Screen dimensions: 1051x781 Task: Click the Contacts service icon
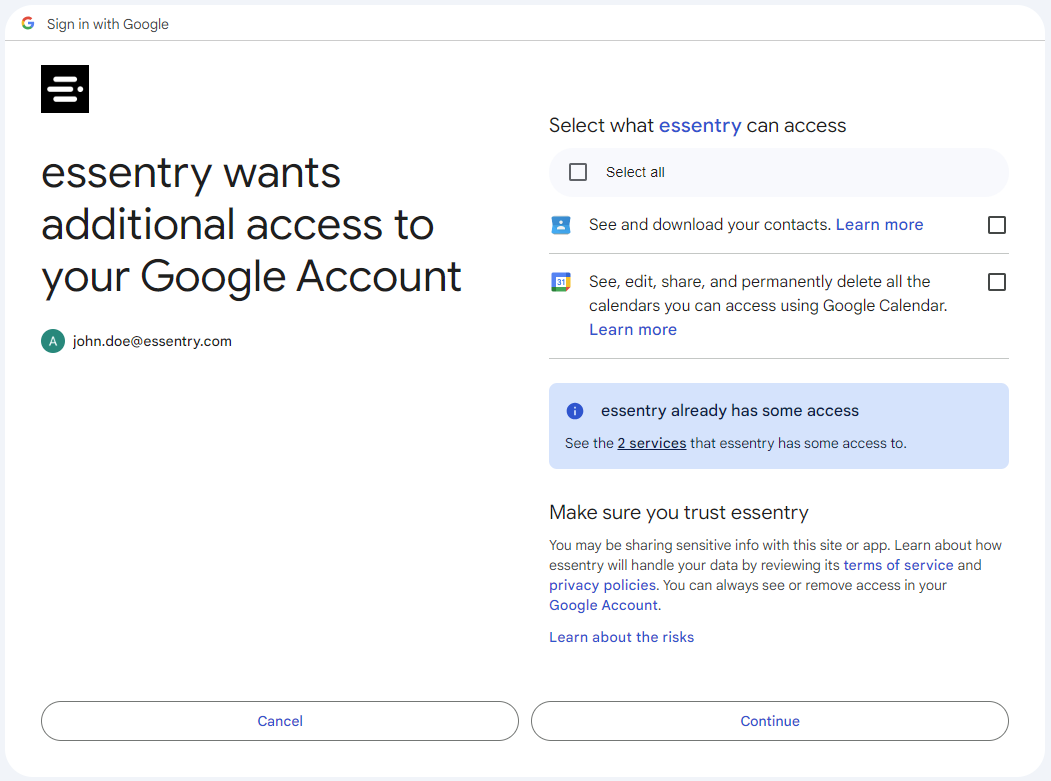[561, 225]
